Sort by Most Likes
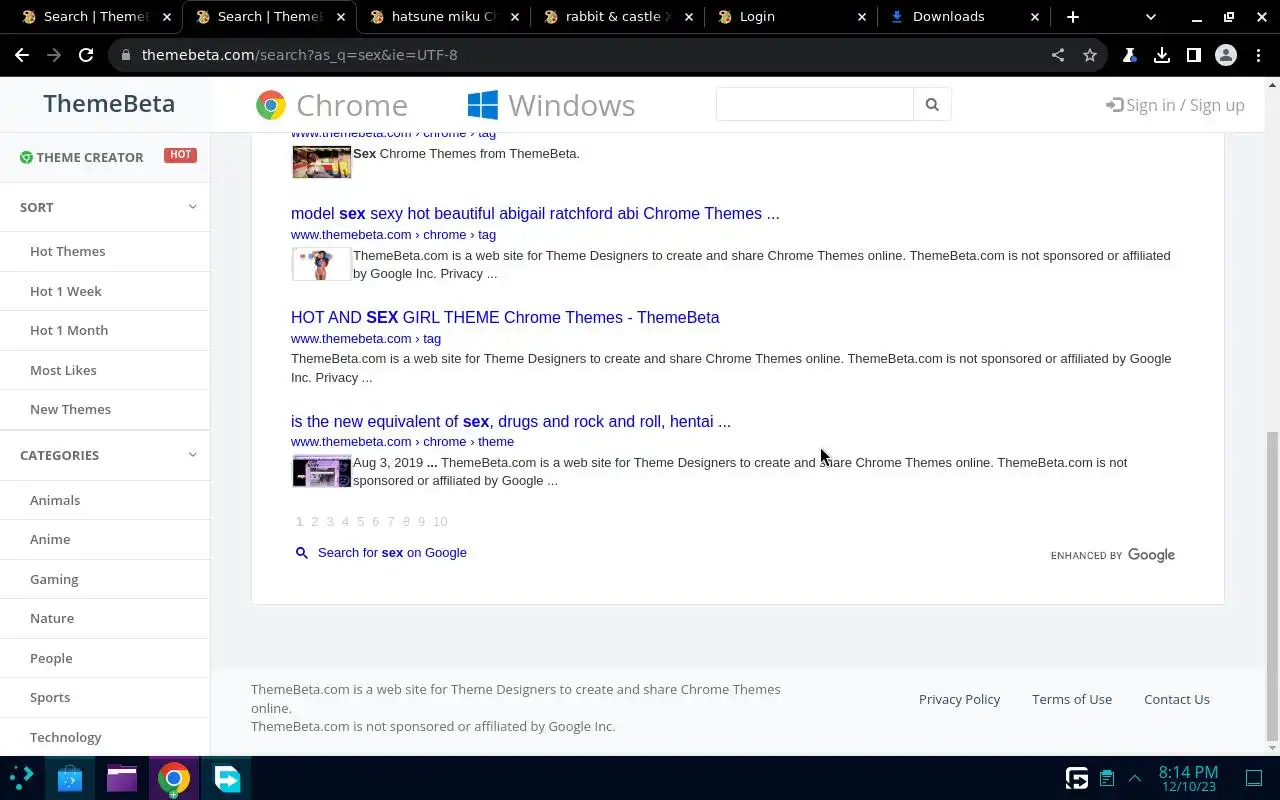Screen dimensions: 1280x800 coord(63,370)
